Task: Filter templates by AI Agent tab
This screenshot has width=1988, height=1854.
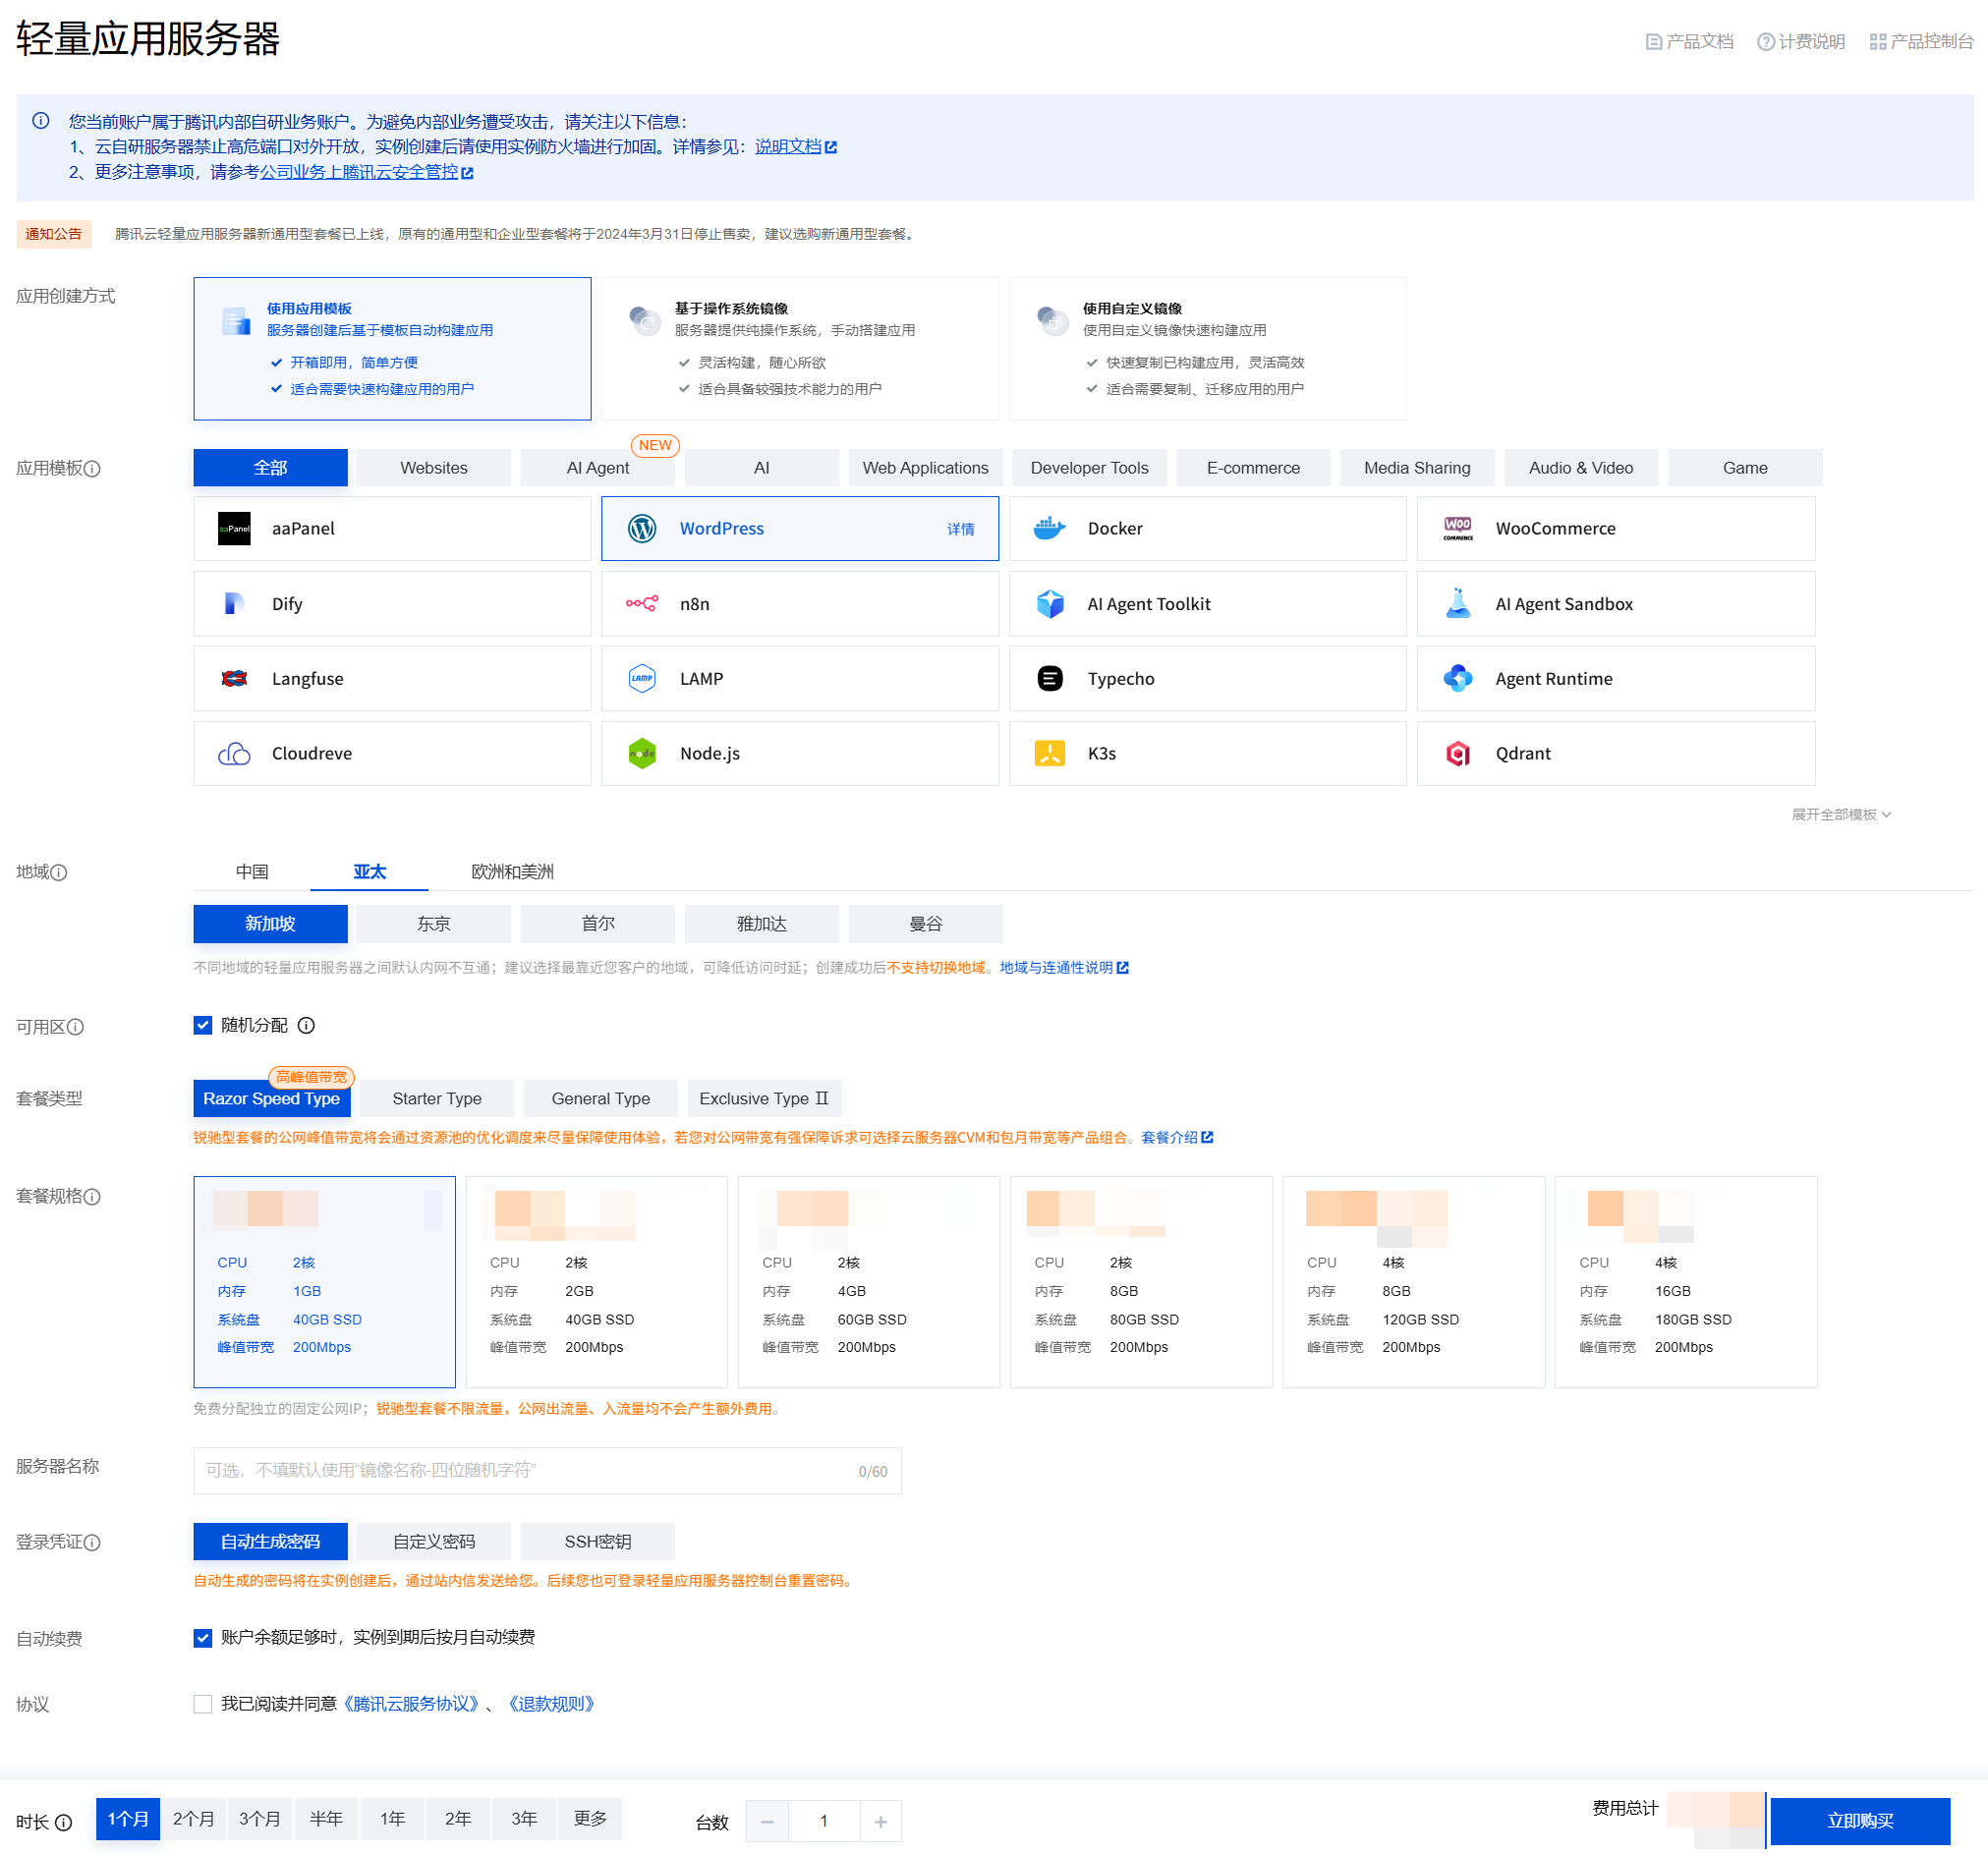Action: point(597,468)
